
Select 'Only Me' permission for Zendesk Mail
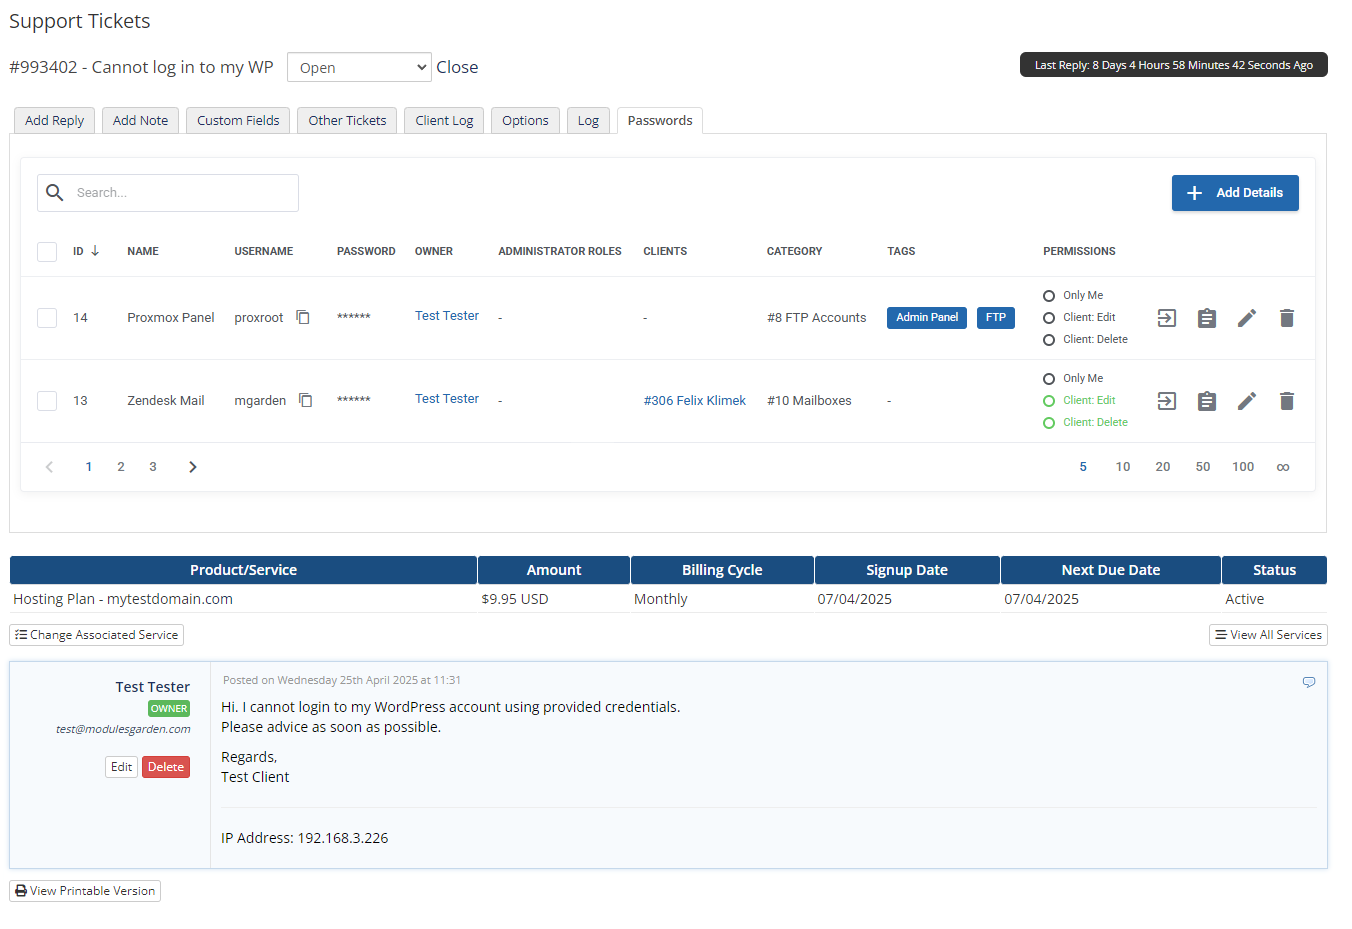pos(1049,379)
